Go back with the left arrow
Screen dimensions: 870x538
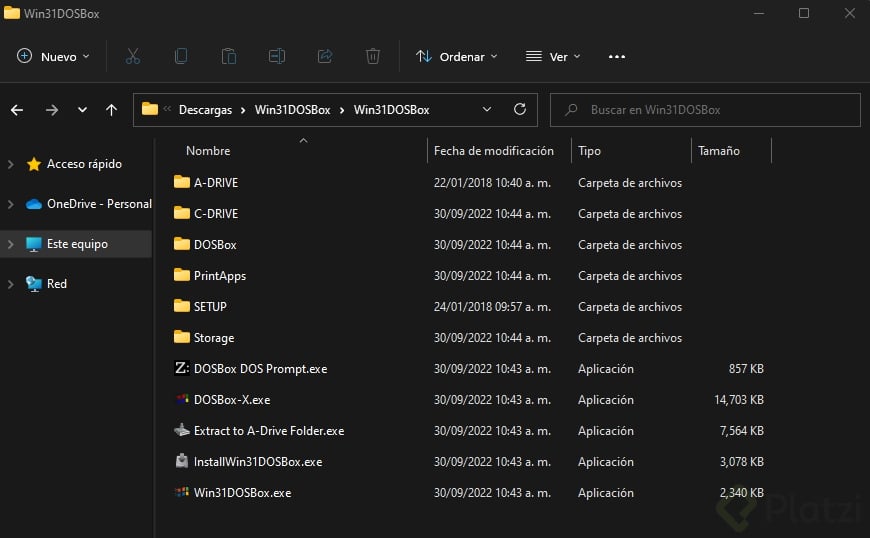click(x=17, y=110)
